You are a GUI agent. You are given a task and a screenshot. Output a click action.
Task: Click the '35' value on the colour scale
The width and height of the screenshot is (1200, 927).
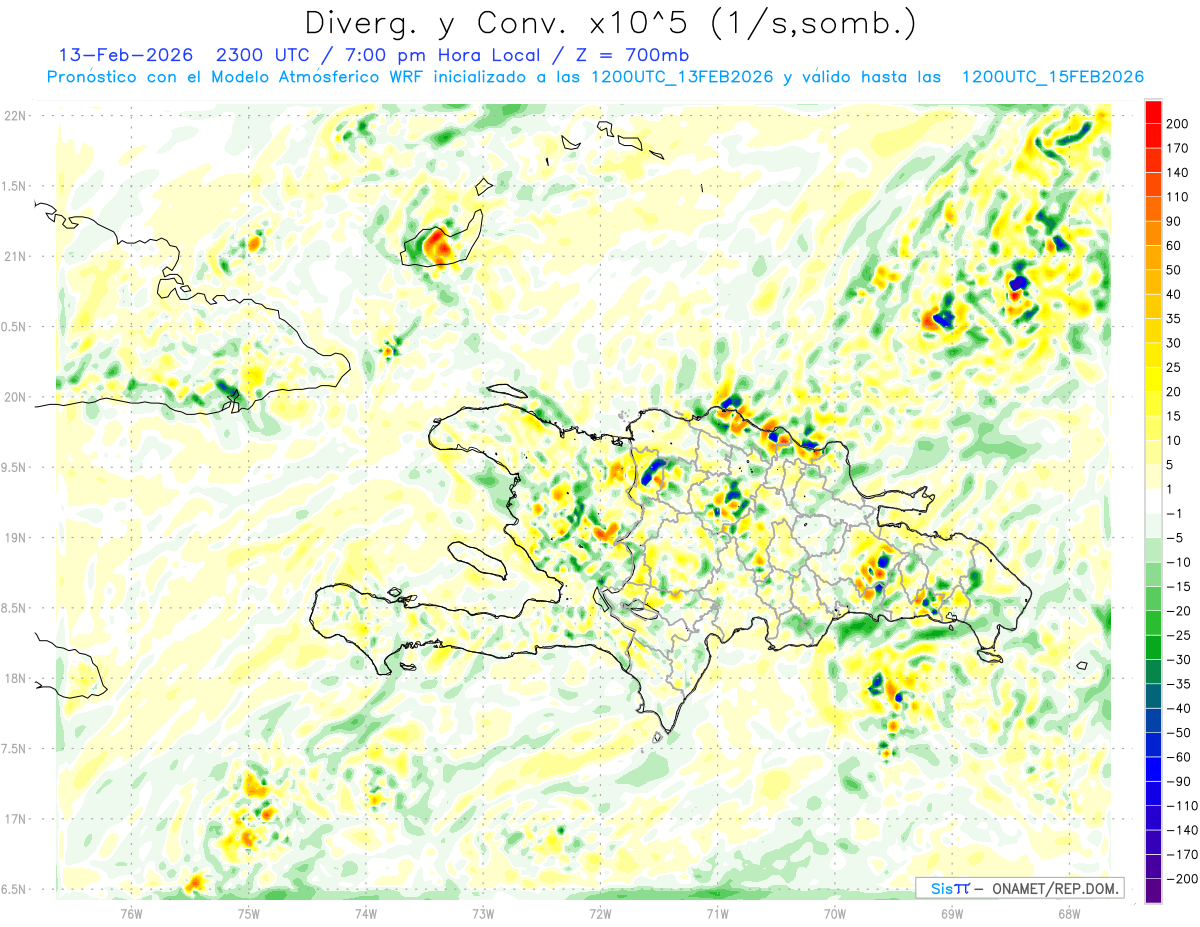pyautogui.click(x=1174, y=319)
